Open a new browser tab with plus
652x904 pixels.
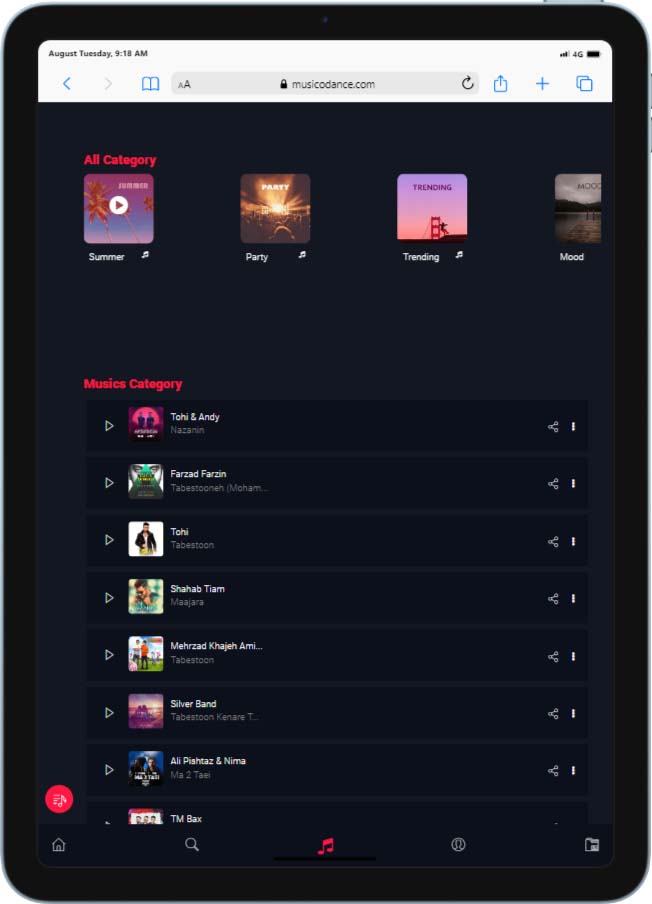[542, 84]
